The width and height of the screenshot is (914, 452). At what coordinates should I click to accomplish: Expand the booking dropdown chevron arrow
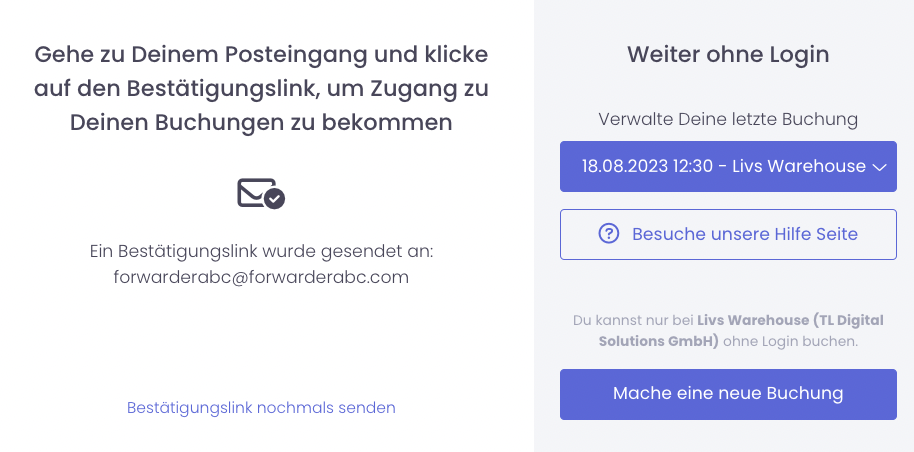(880, 168)
